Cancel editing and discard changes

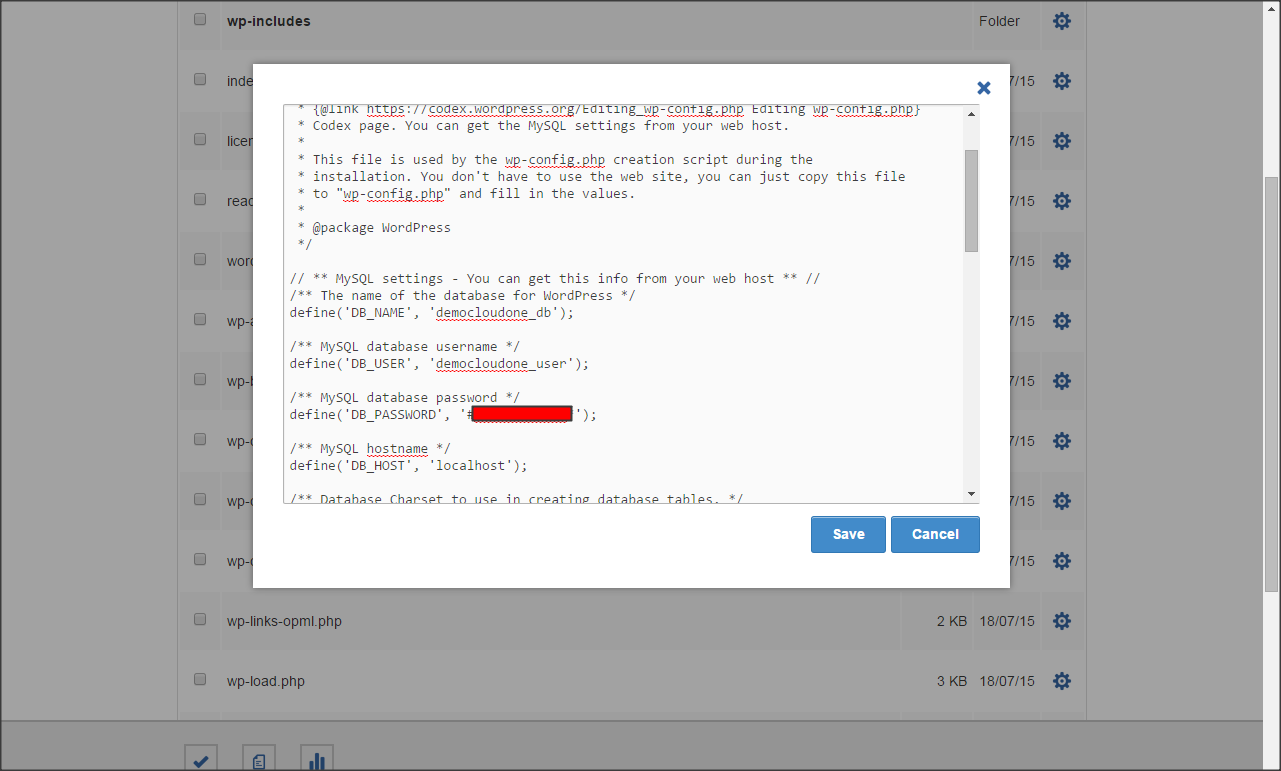coord(935,534)
